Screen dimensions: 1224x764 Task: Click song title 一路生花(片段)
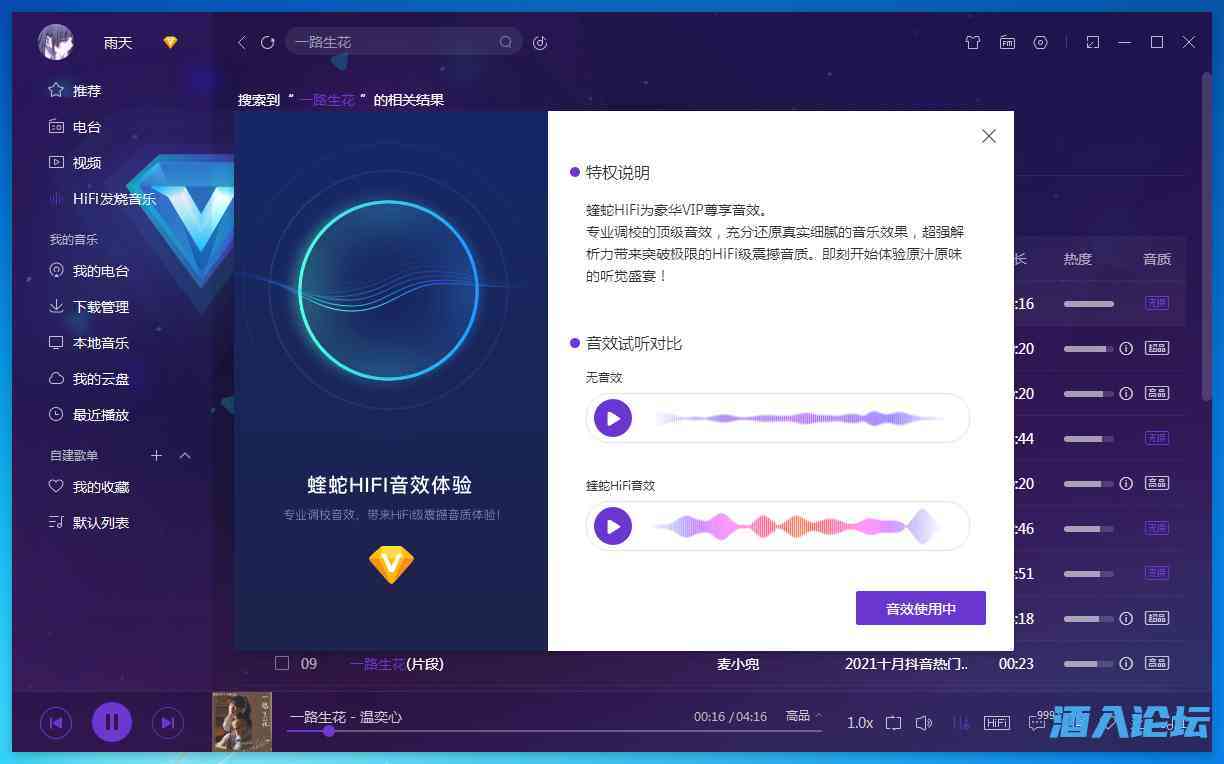[396, 663]
